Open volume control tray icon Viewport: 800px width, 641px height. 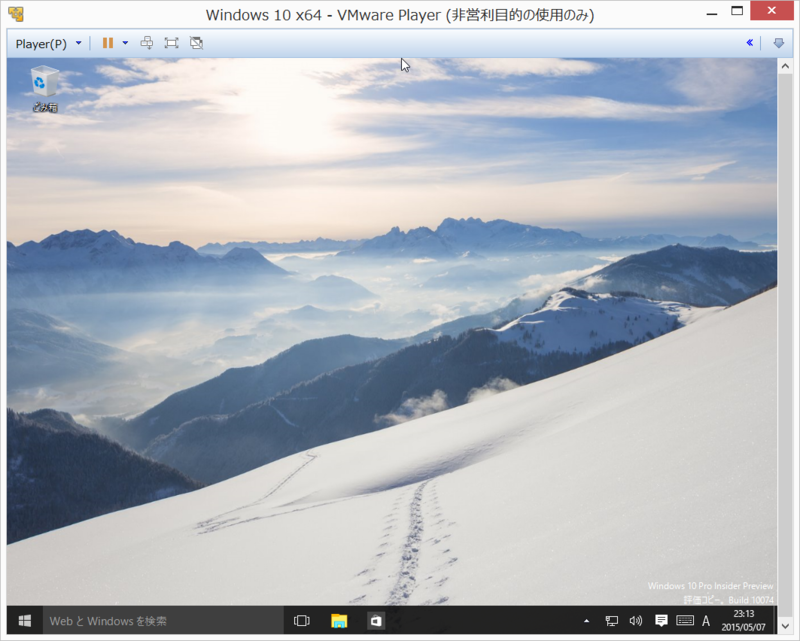[636, 621]
